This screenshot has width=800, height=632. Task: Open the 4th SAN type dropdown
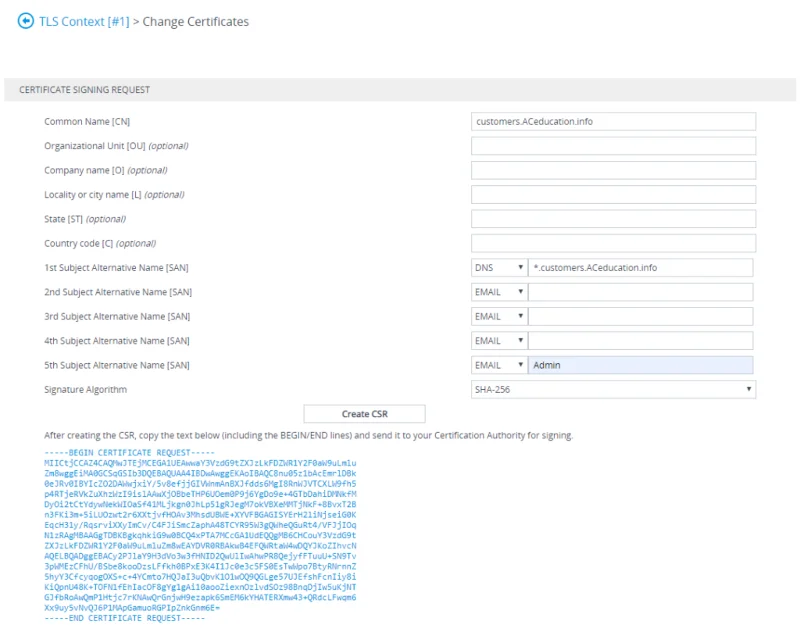click(499, 341)
